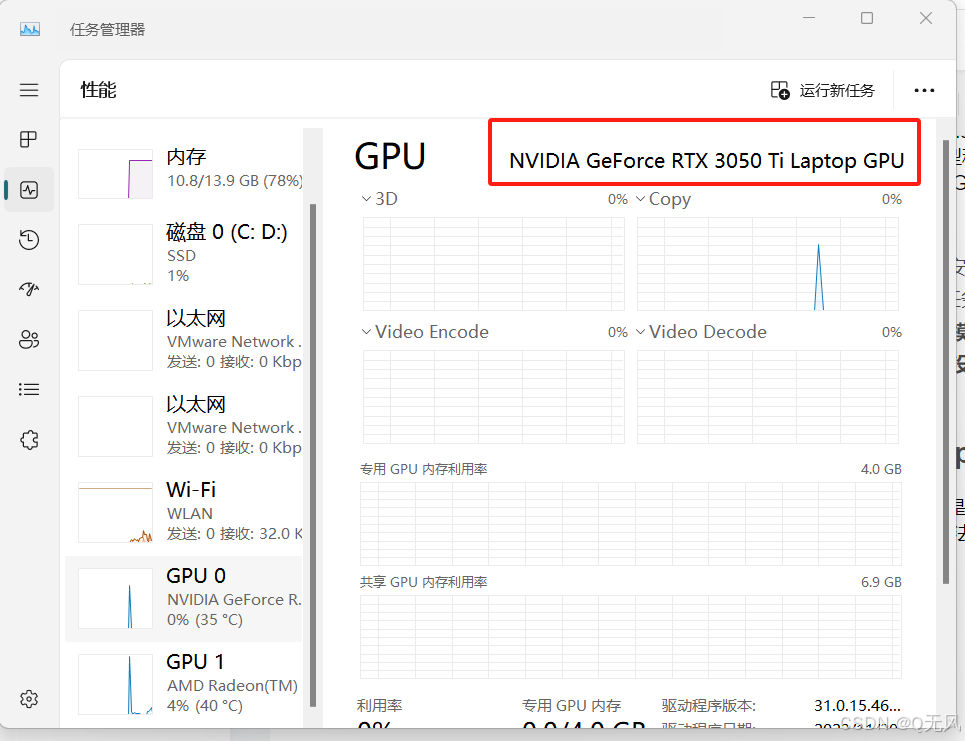Screen dimensions: 965x741
Task: Open the Startup apps page icon
Action: (x=29, y=289)
